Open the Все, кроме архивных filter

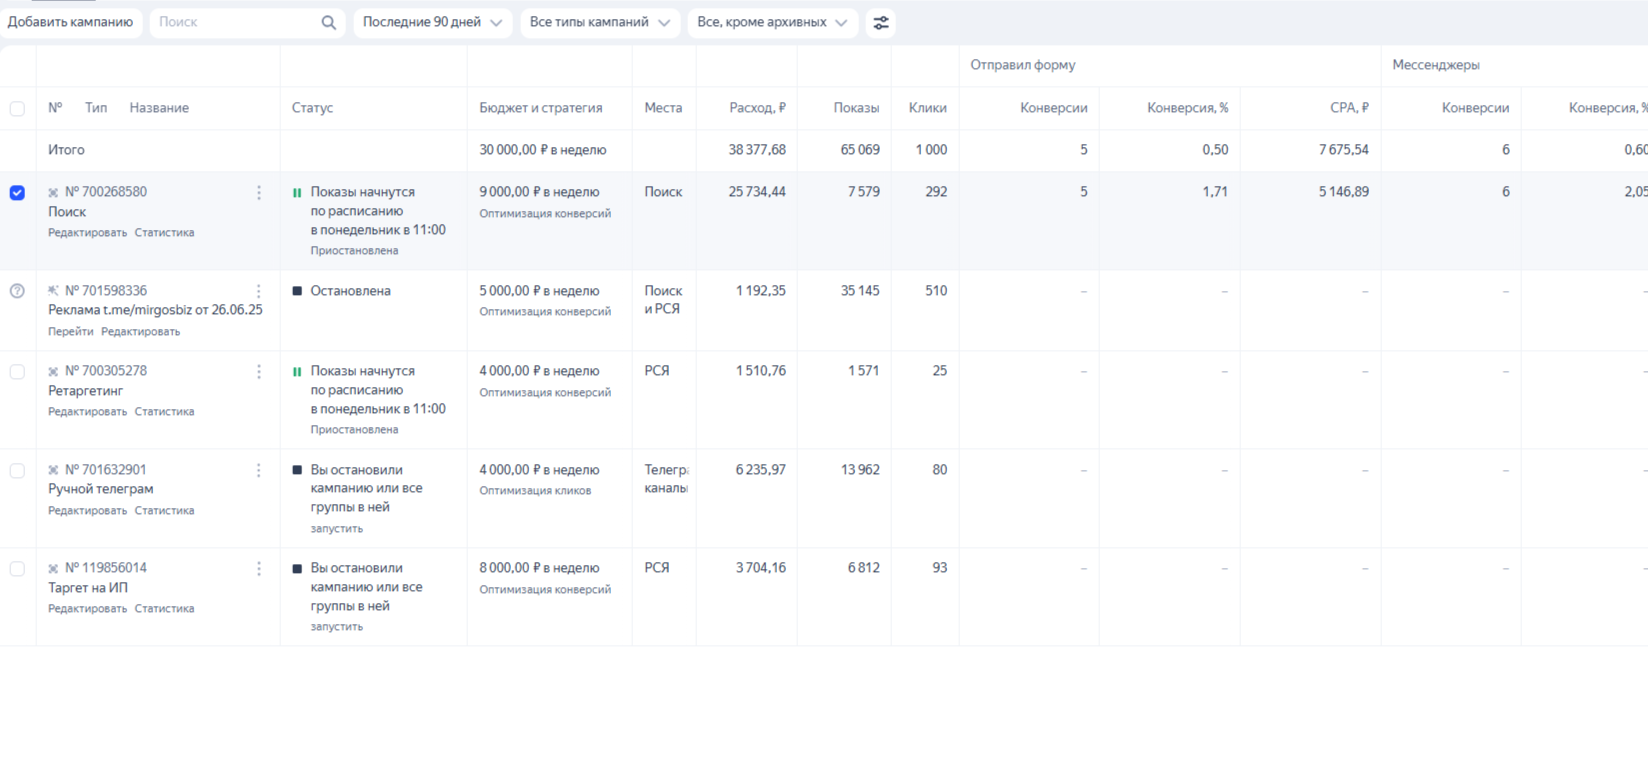[772, 22]
